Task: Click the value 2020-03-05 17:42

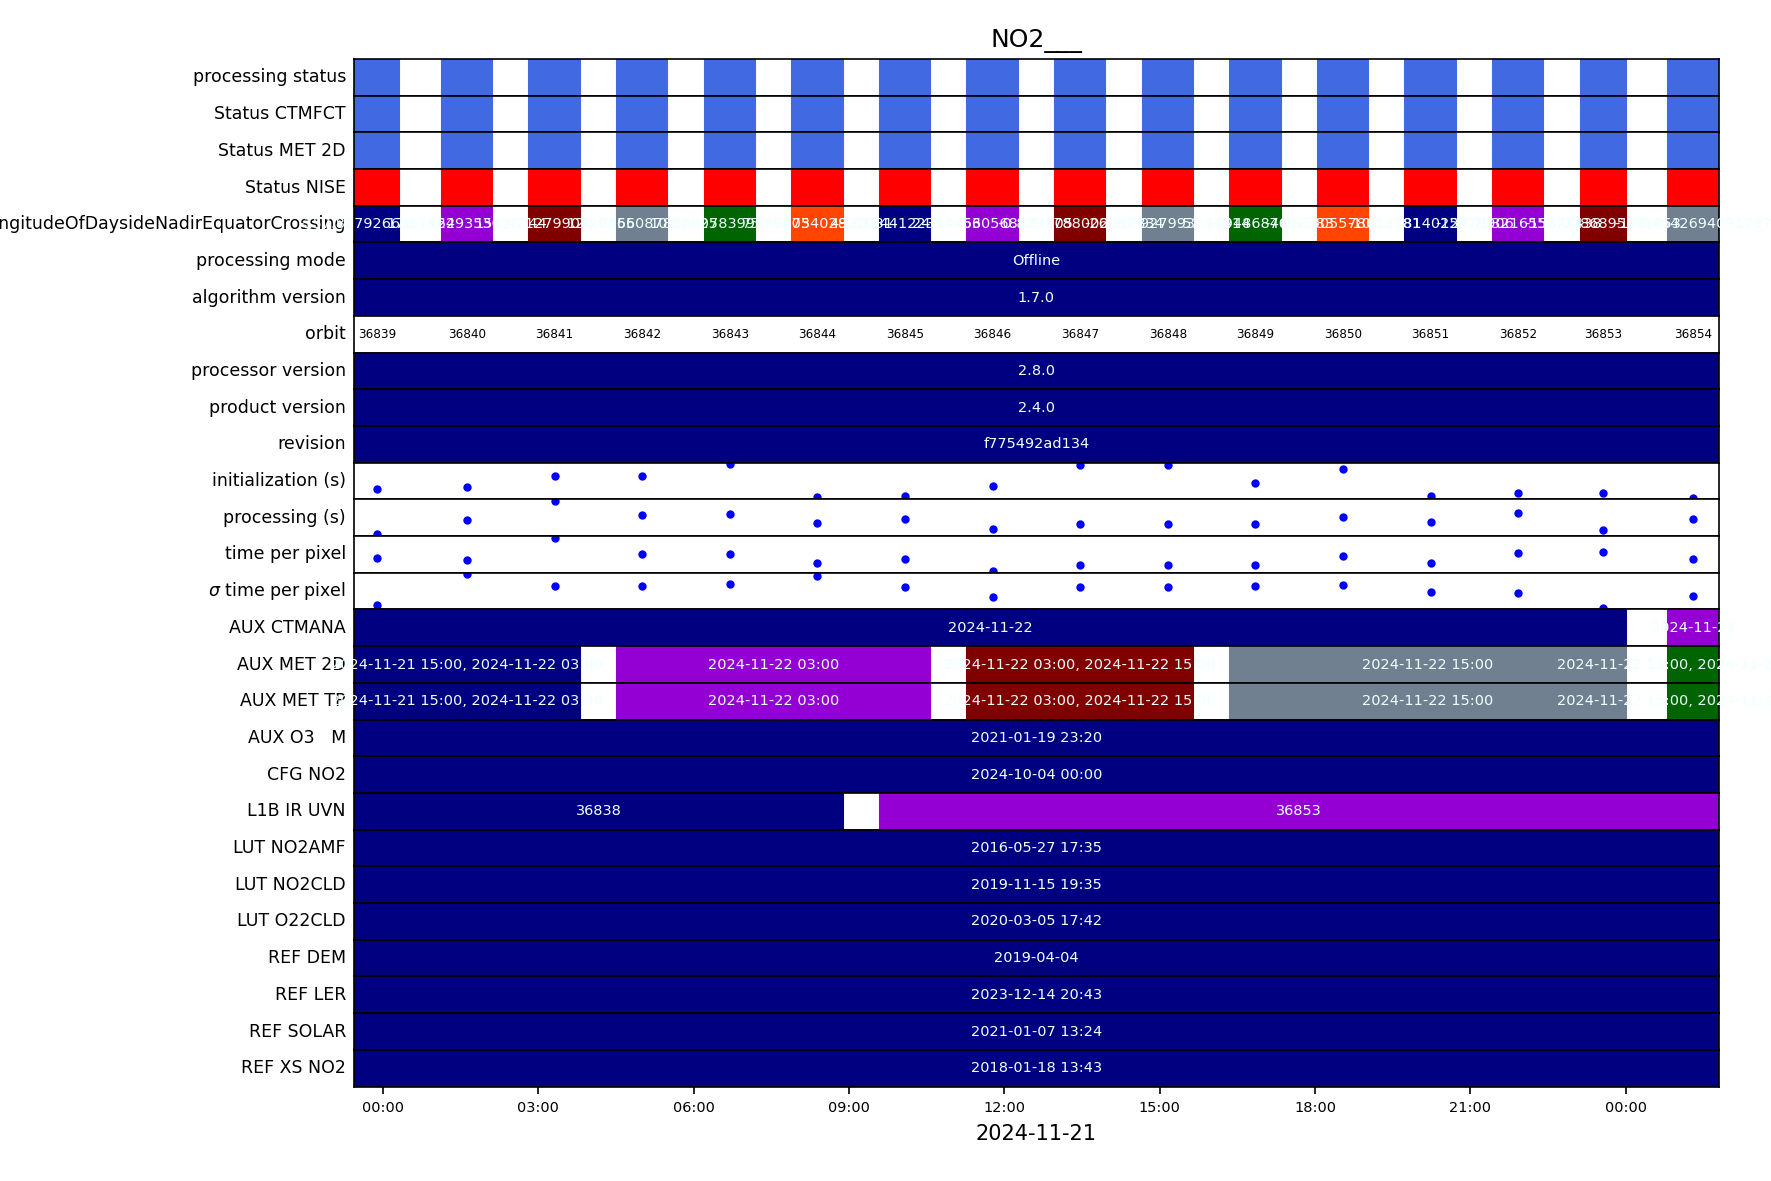Action: coord(1036,920)
